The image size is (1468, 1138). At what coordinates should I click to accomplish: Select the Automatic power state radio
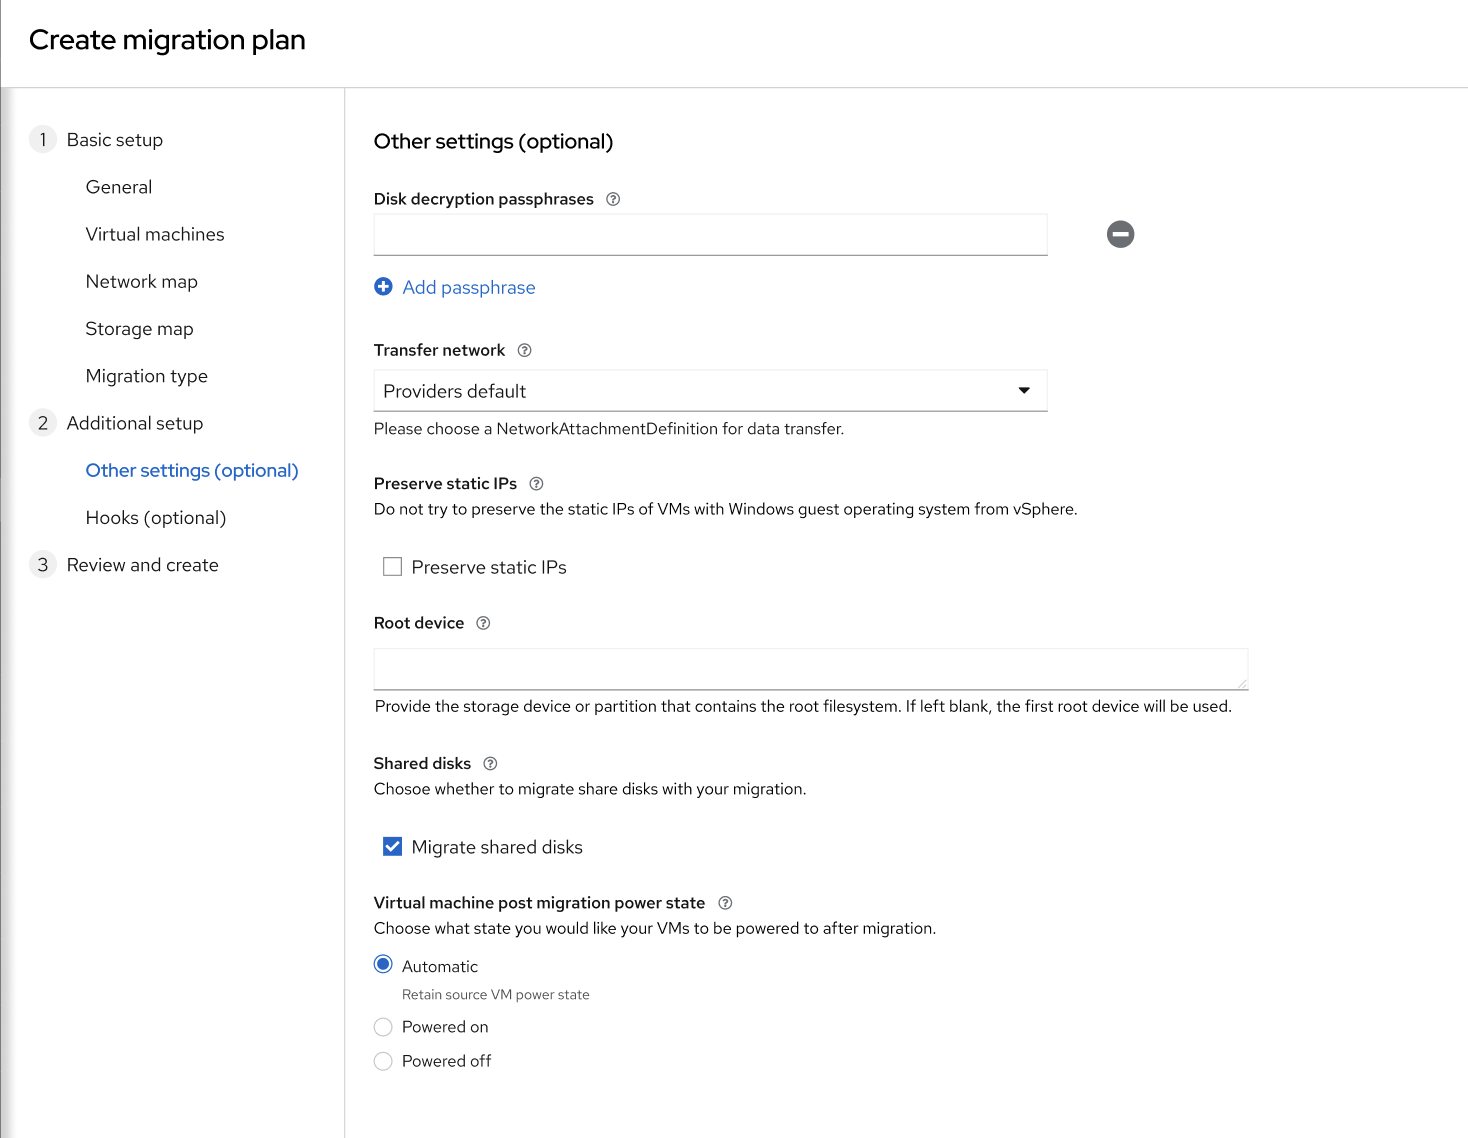pos(383,965)
